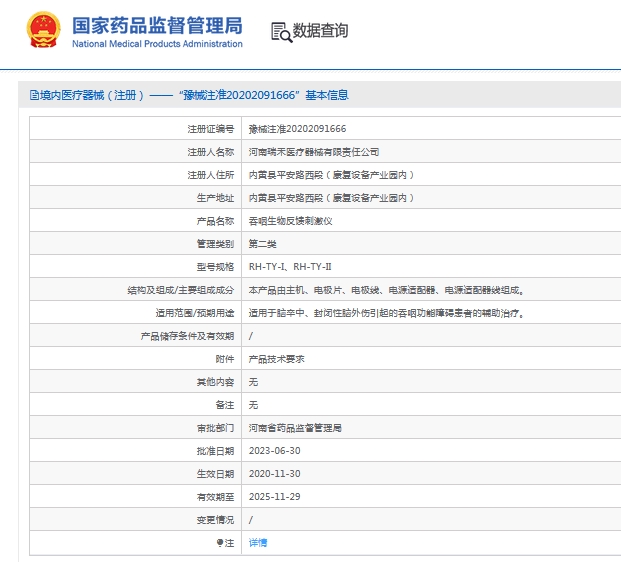
Task: Click the 有效期至 label
Action: point(215,497)
